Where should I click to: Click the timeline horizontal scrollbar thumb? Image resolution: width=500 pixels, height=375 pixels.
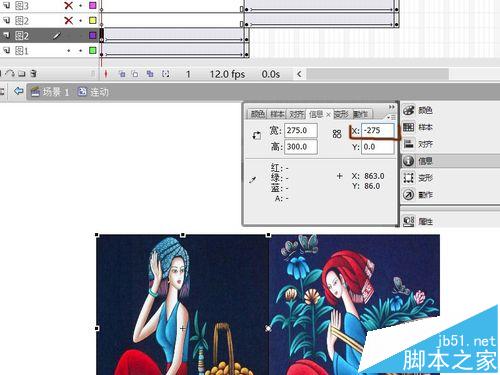point(378,74)
